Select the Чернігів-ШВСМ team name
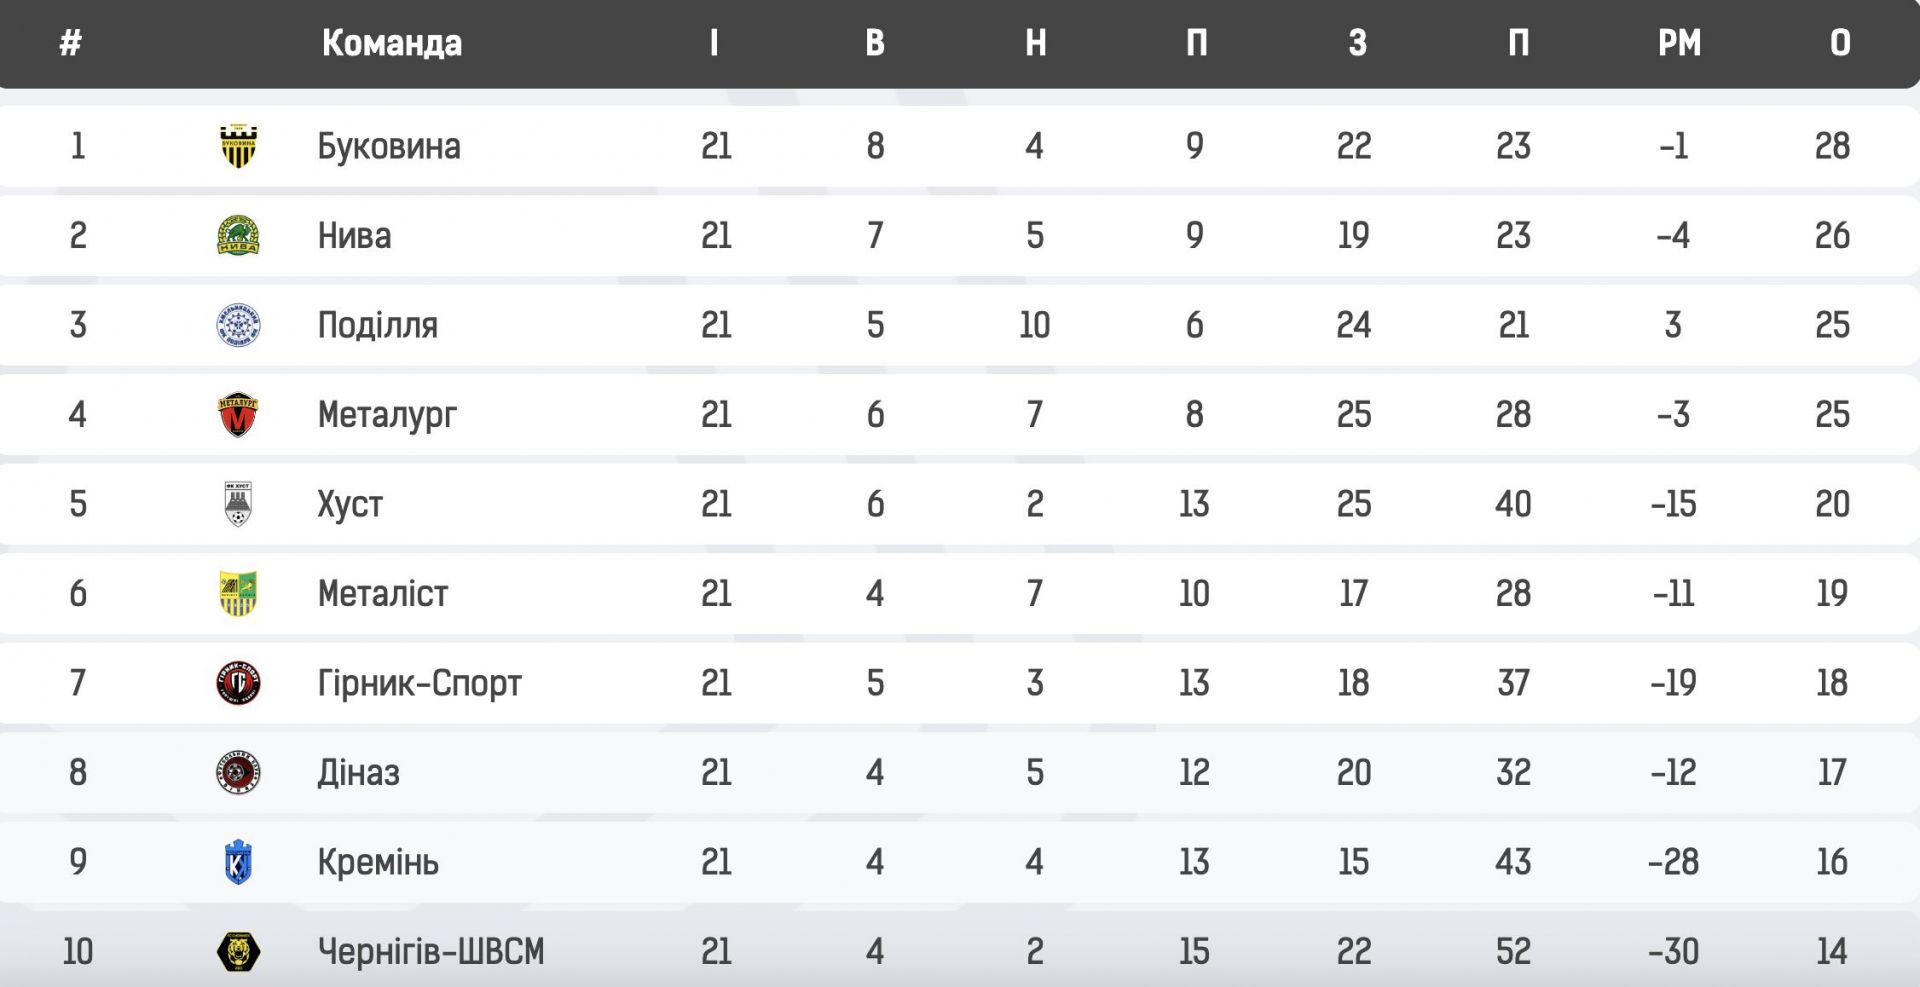Screen dimensions: 1920x987 point(431,951)
